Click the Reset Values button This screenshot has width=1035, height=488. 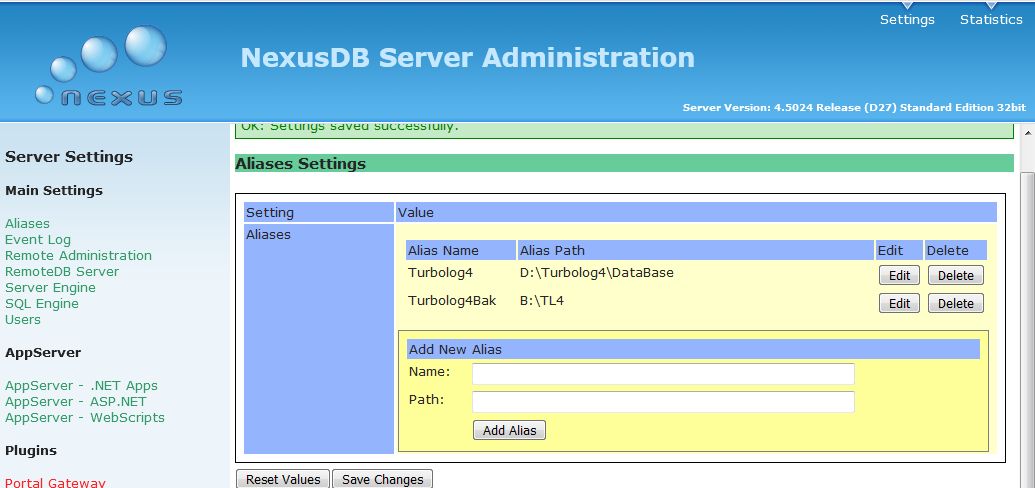click(283, 479)
